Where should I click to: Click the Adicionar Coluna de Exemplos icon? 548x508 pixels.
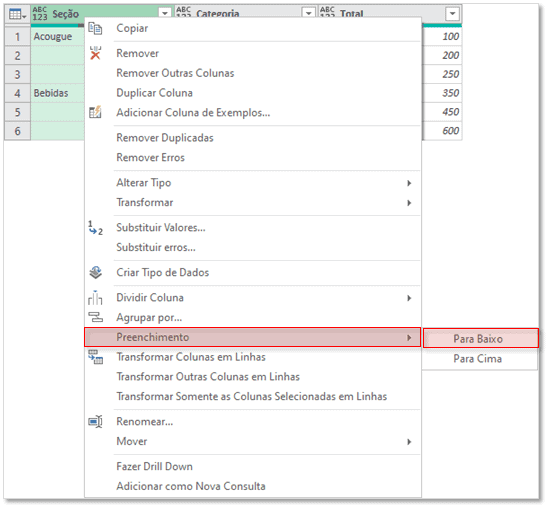tap(95, 113)
